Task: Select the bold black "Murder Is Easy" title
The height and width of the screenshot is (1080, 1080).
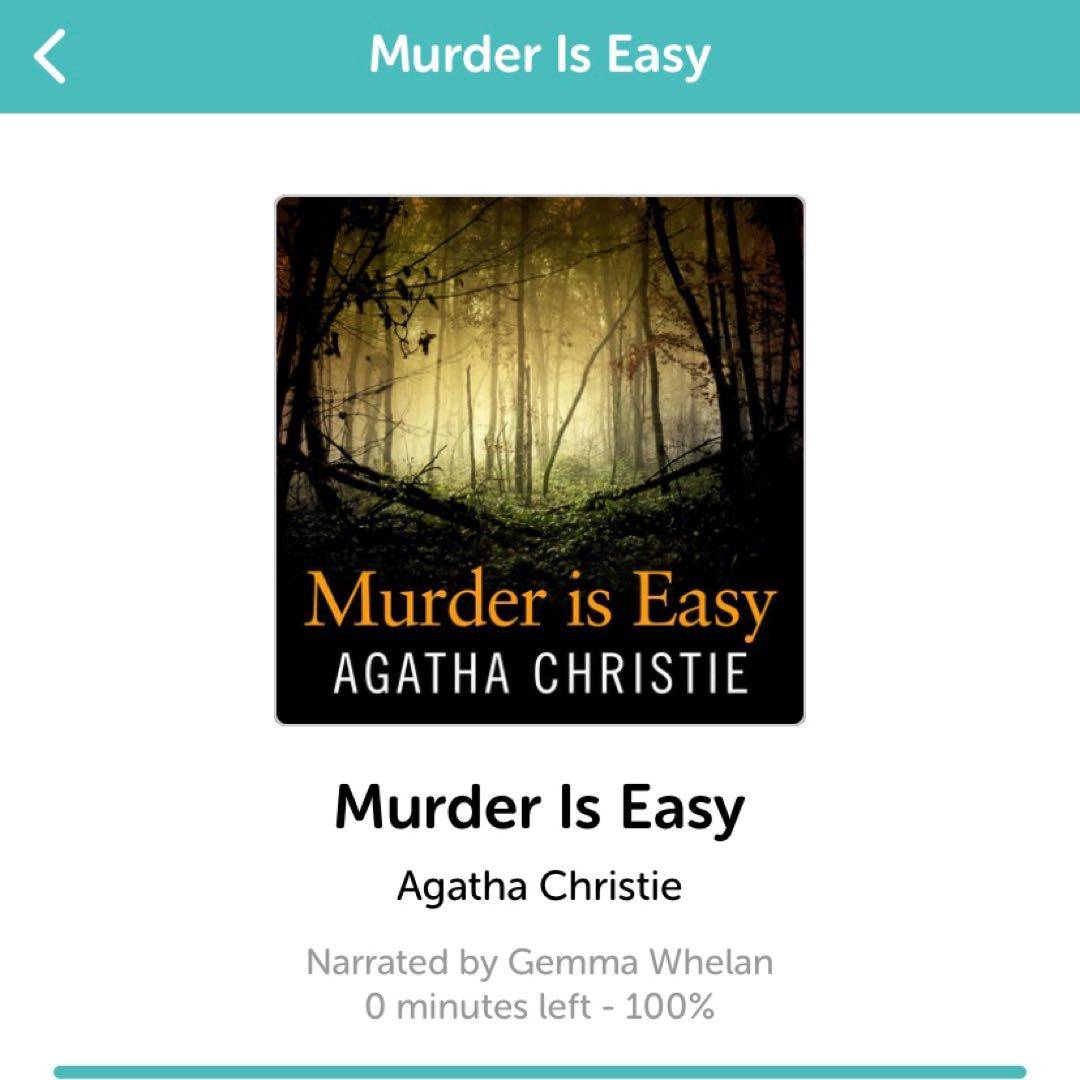Action: [539, 807]
